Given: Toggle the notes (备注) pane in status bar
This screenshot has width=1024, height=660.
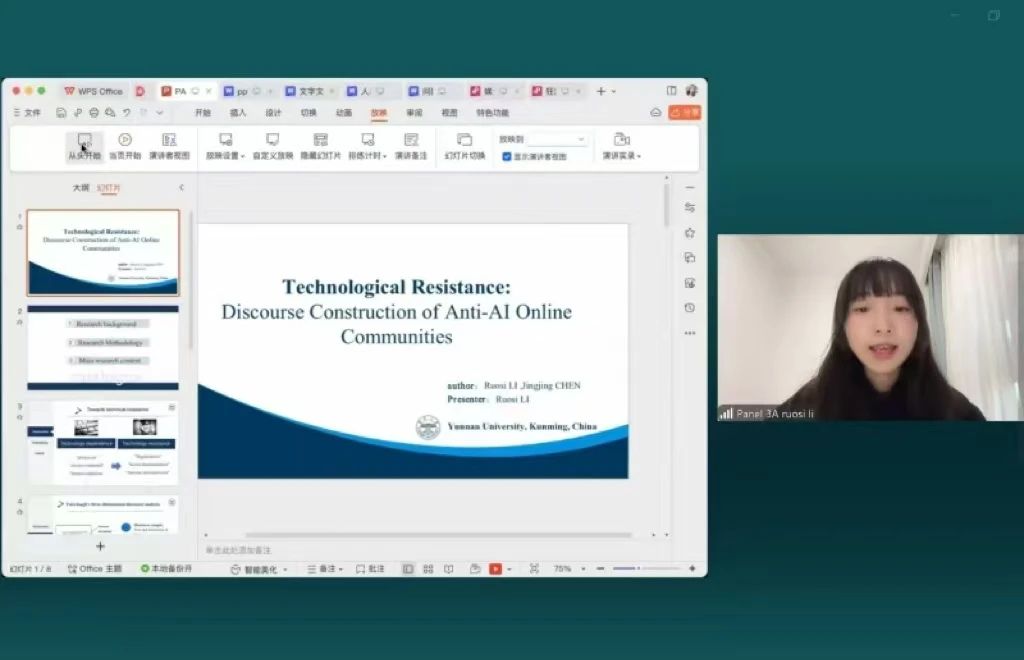Looking at the screenshot, I should pyautogui.click(x=325, y=569).
